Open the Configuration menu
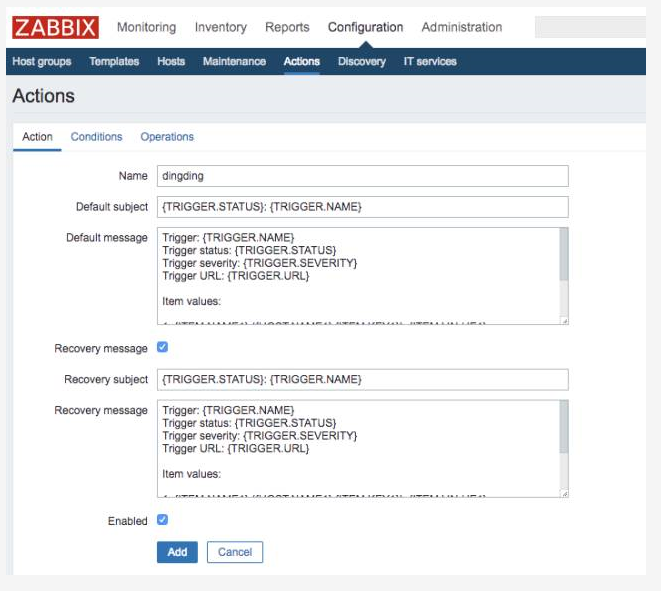The height and width of the screenshot is (591, 661). [x=365, y=27]
